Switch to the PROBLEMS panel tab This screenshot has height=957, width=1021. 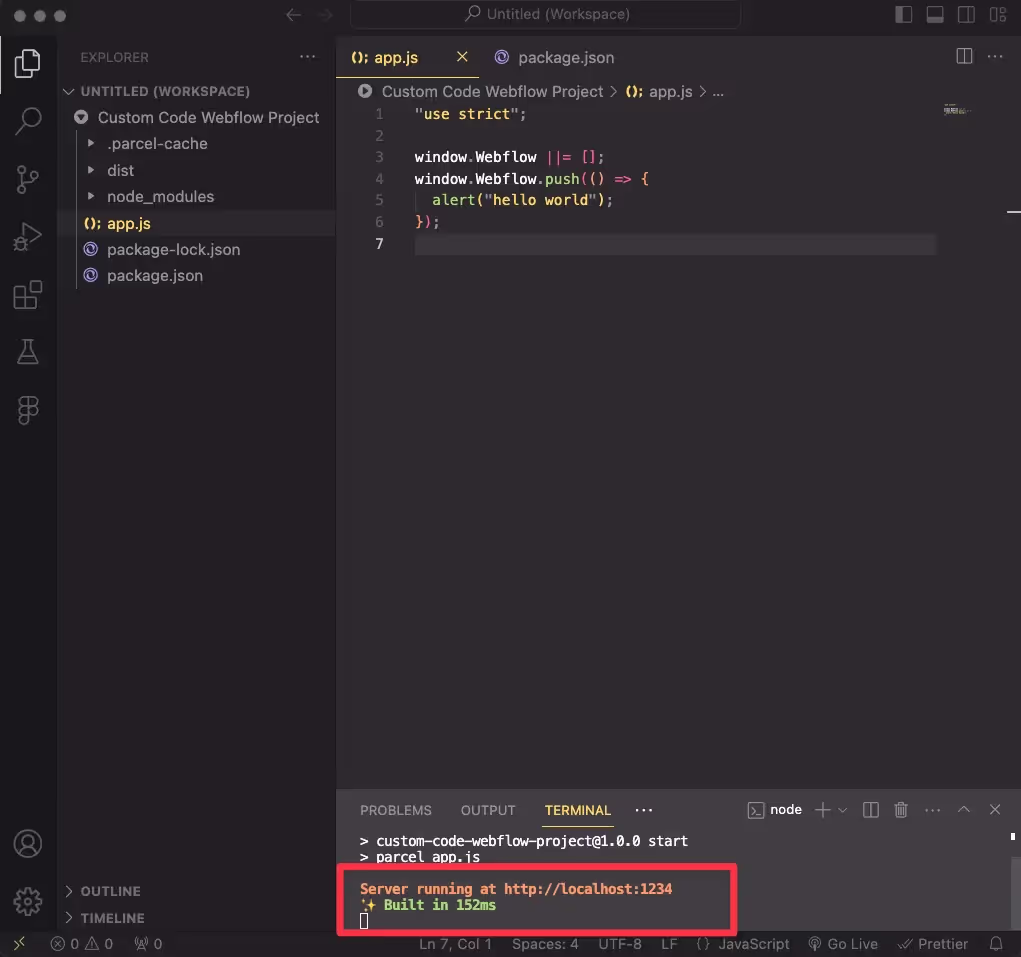click(x=395, y=811)
